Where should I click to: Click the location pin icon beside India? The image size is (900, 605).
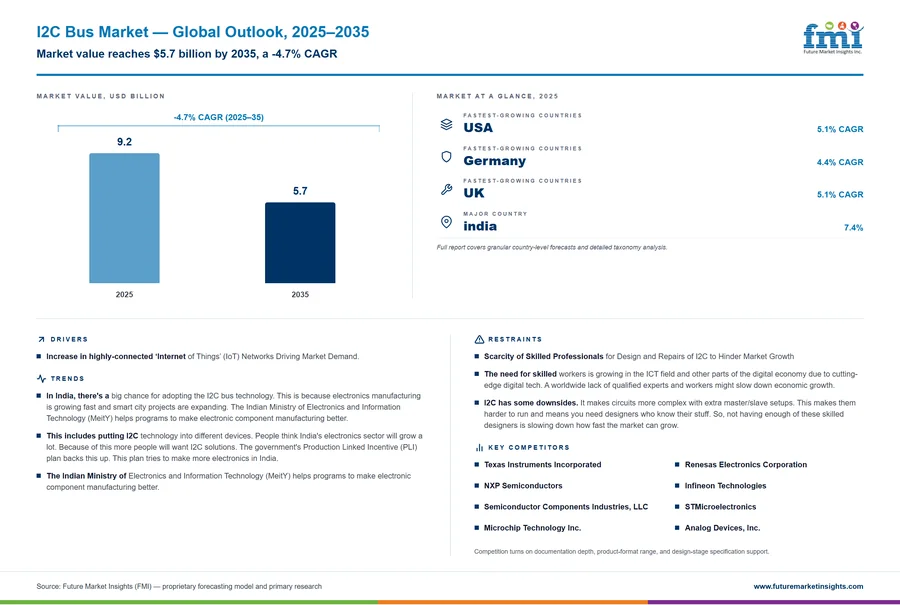[x=446, y=222]
